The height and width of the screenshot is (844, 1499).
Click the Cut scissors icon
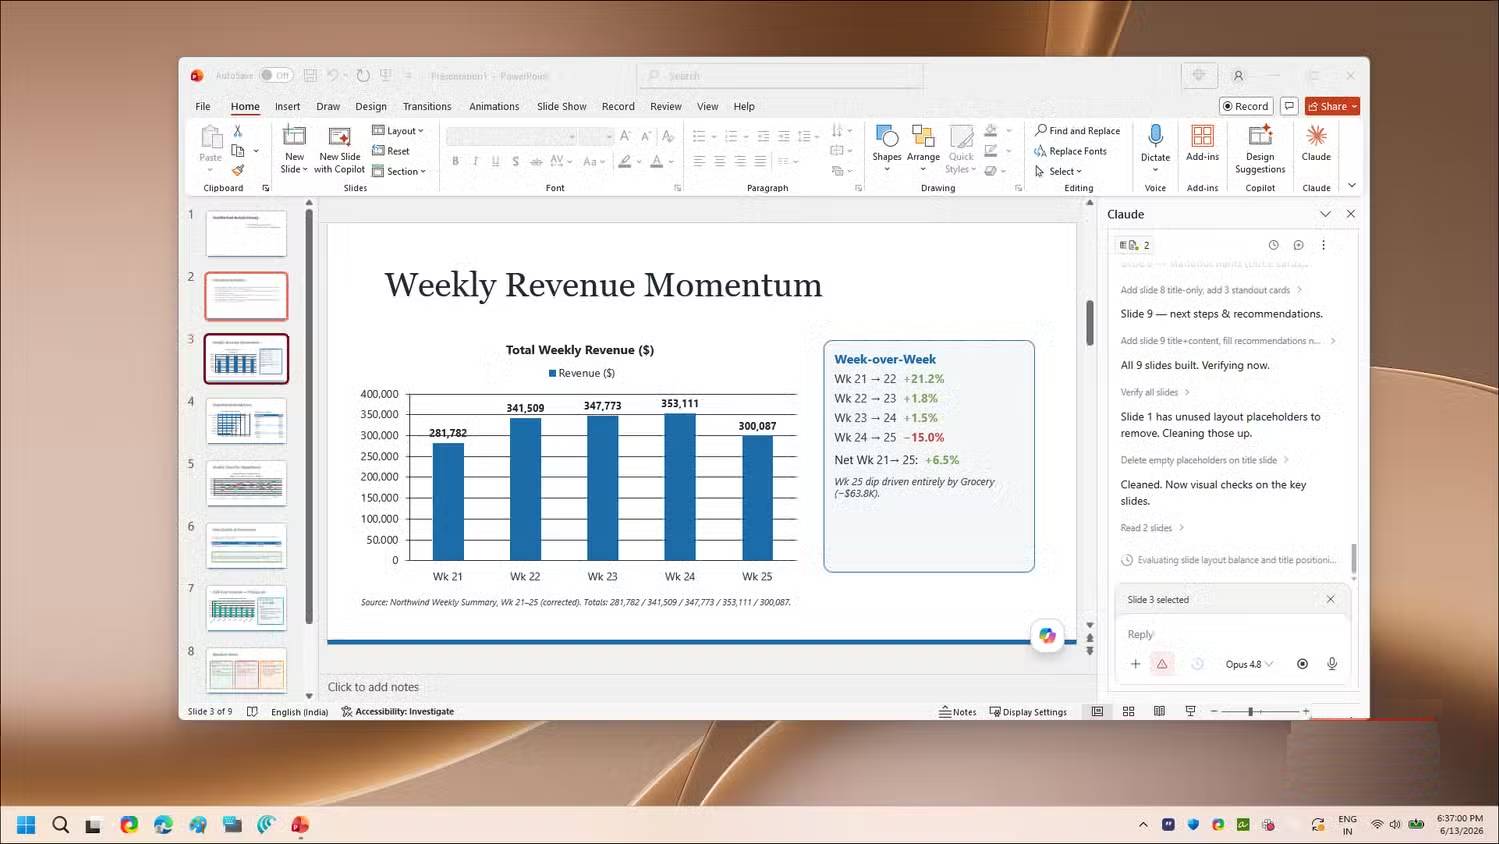pos(238,131)
